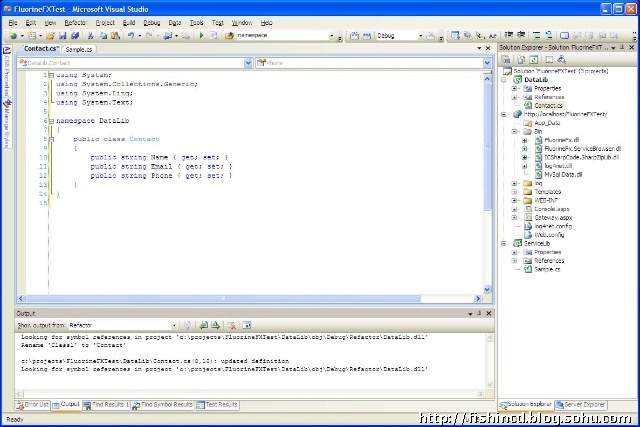The width and height of the screenshot is (640, 427).
Task: Click the Save All toolbar icon
Action: (x=75, y=36)
